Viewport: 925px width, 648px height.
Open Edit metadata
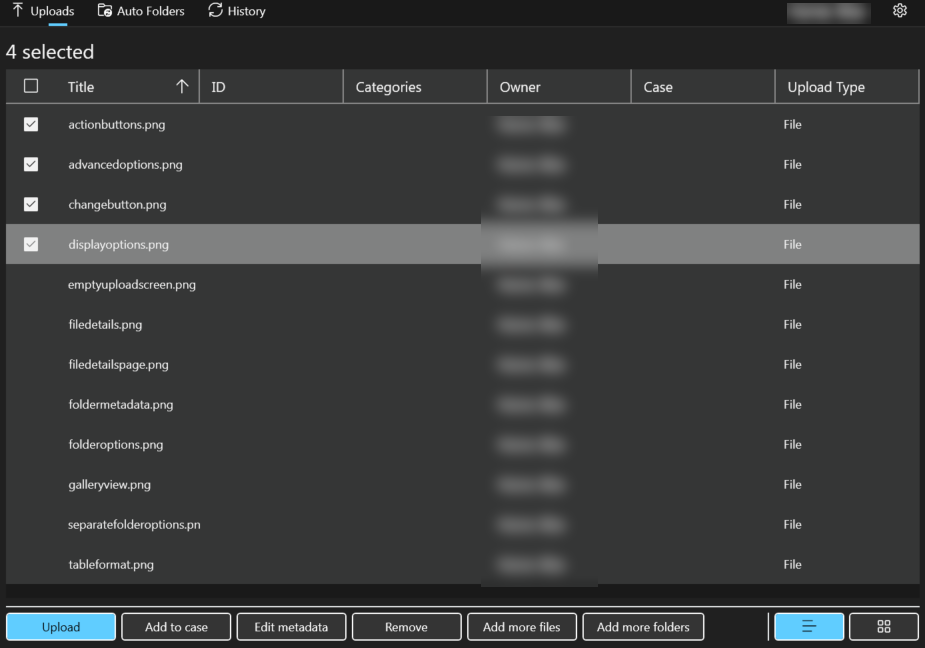point(291,626)
